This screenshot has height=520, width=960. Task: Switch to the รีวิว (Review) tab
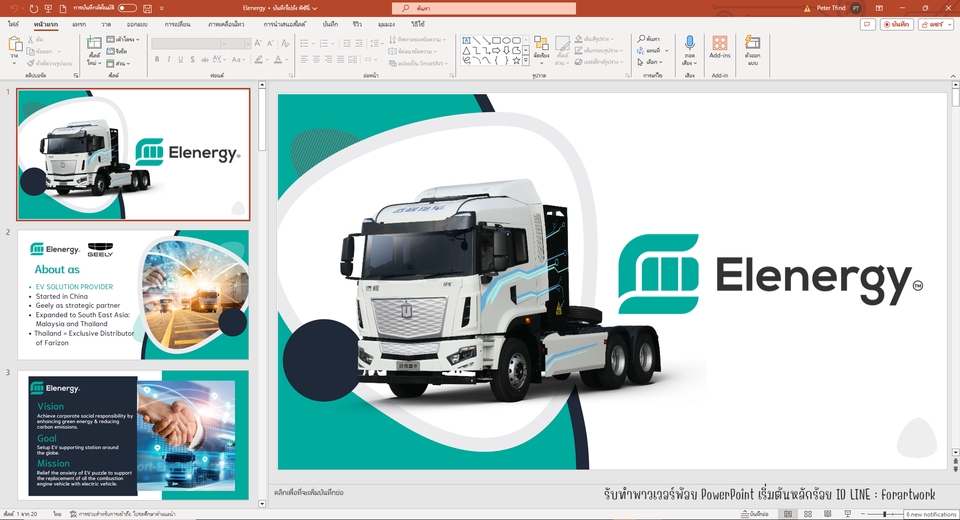point(358,24)
